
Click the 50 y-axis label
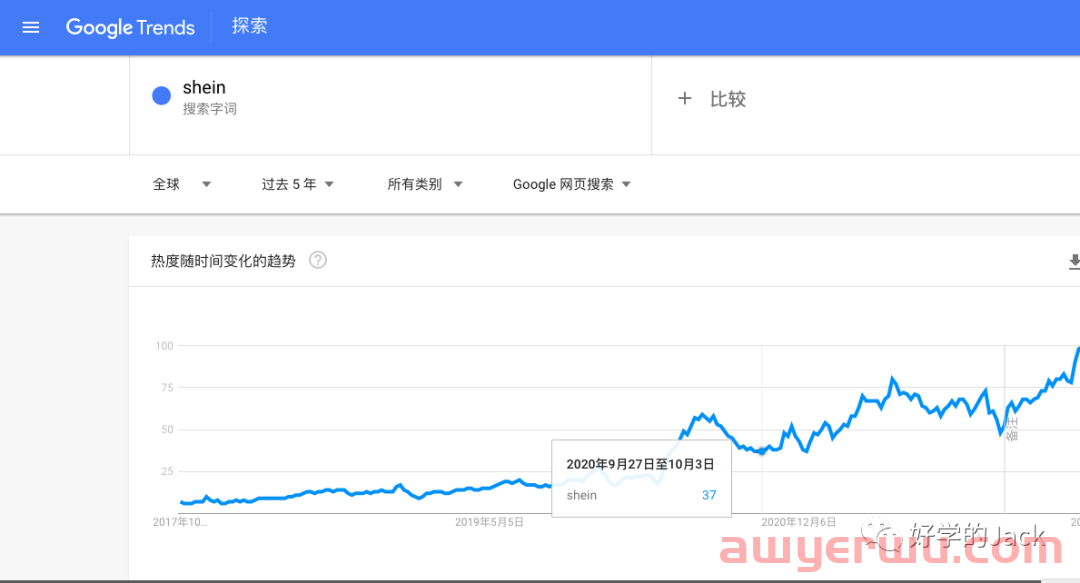tap(167, 429)
